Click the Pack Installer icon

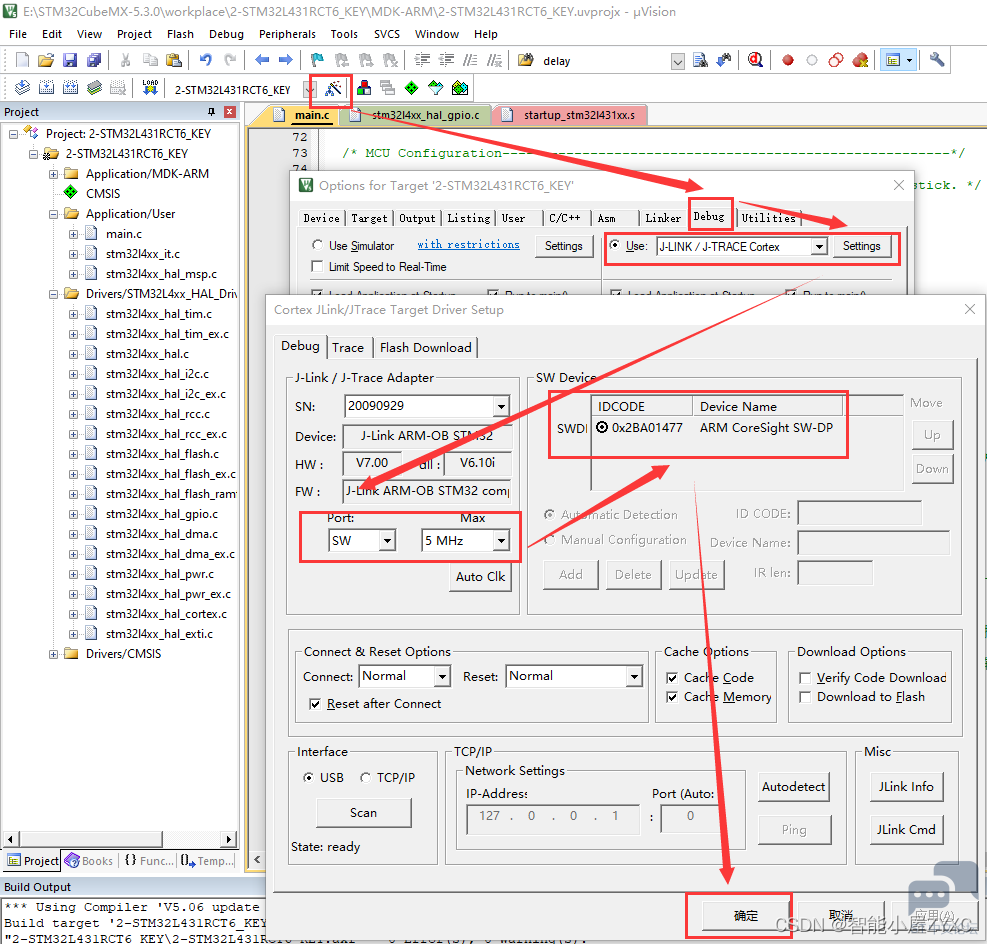coord(460,88)
